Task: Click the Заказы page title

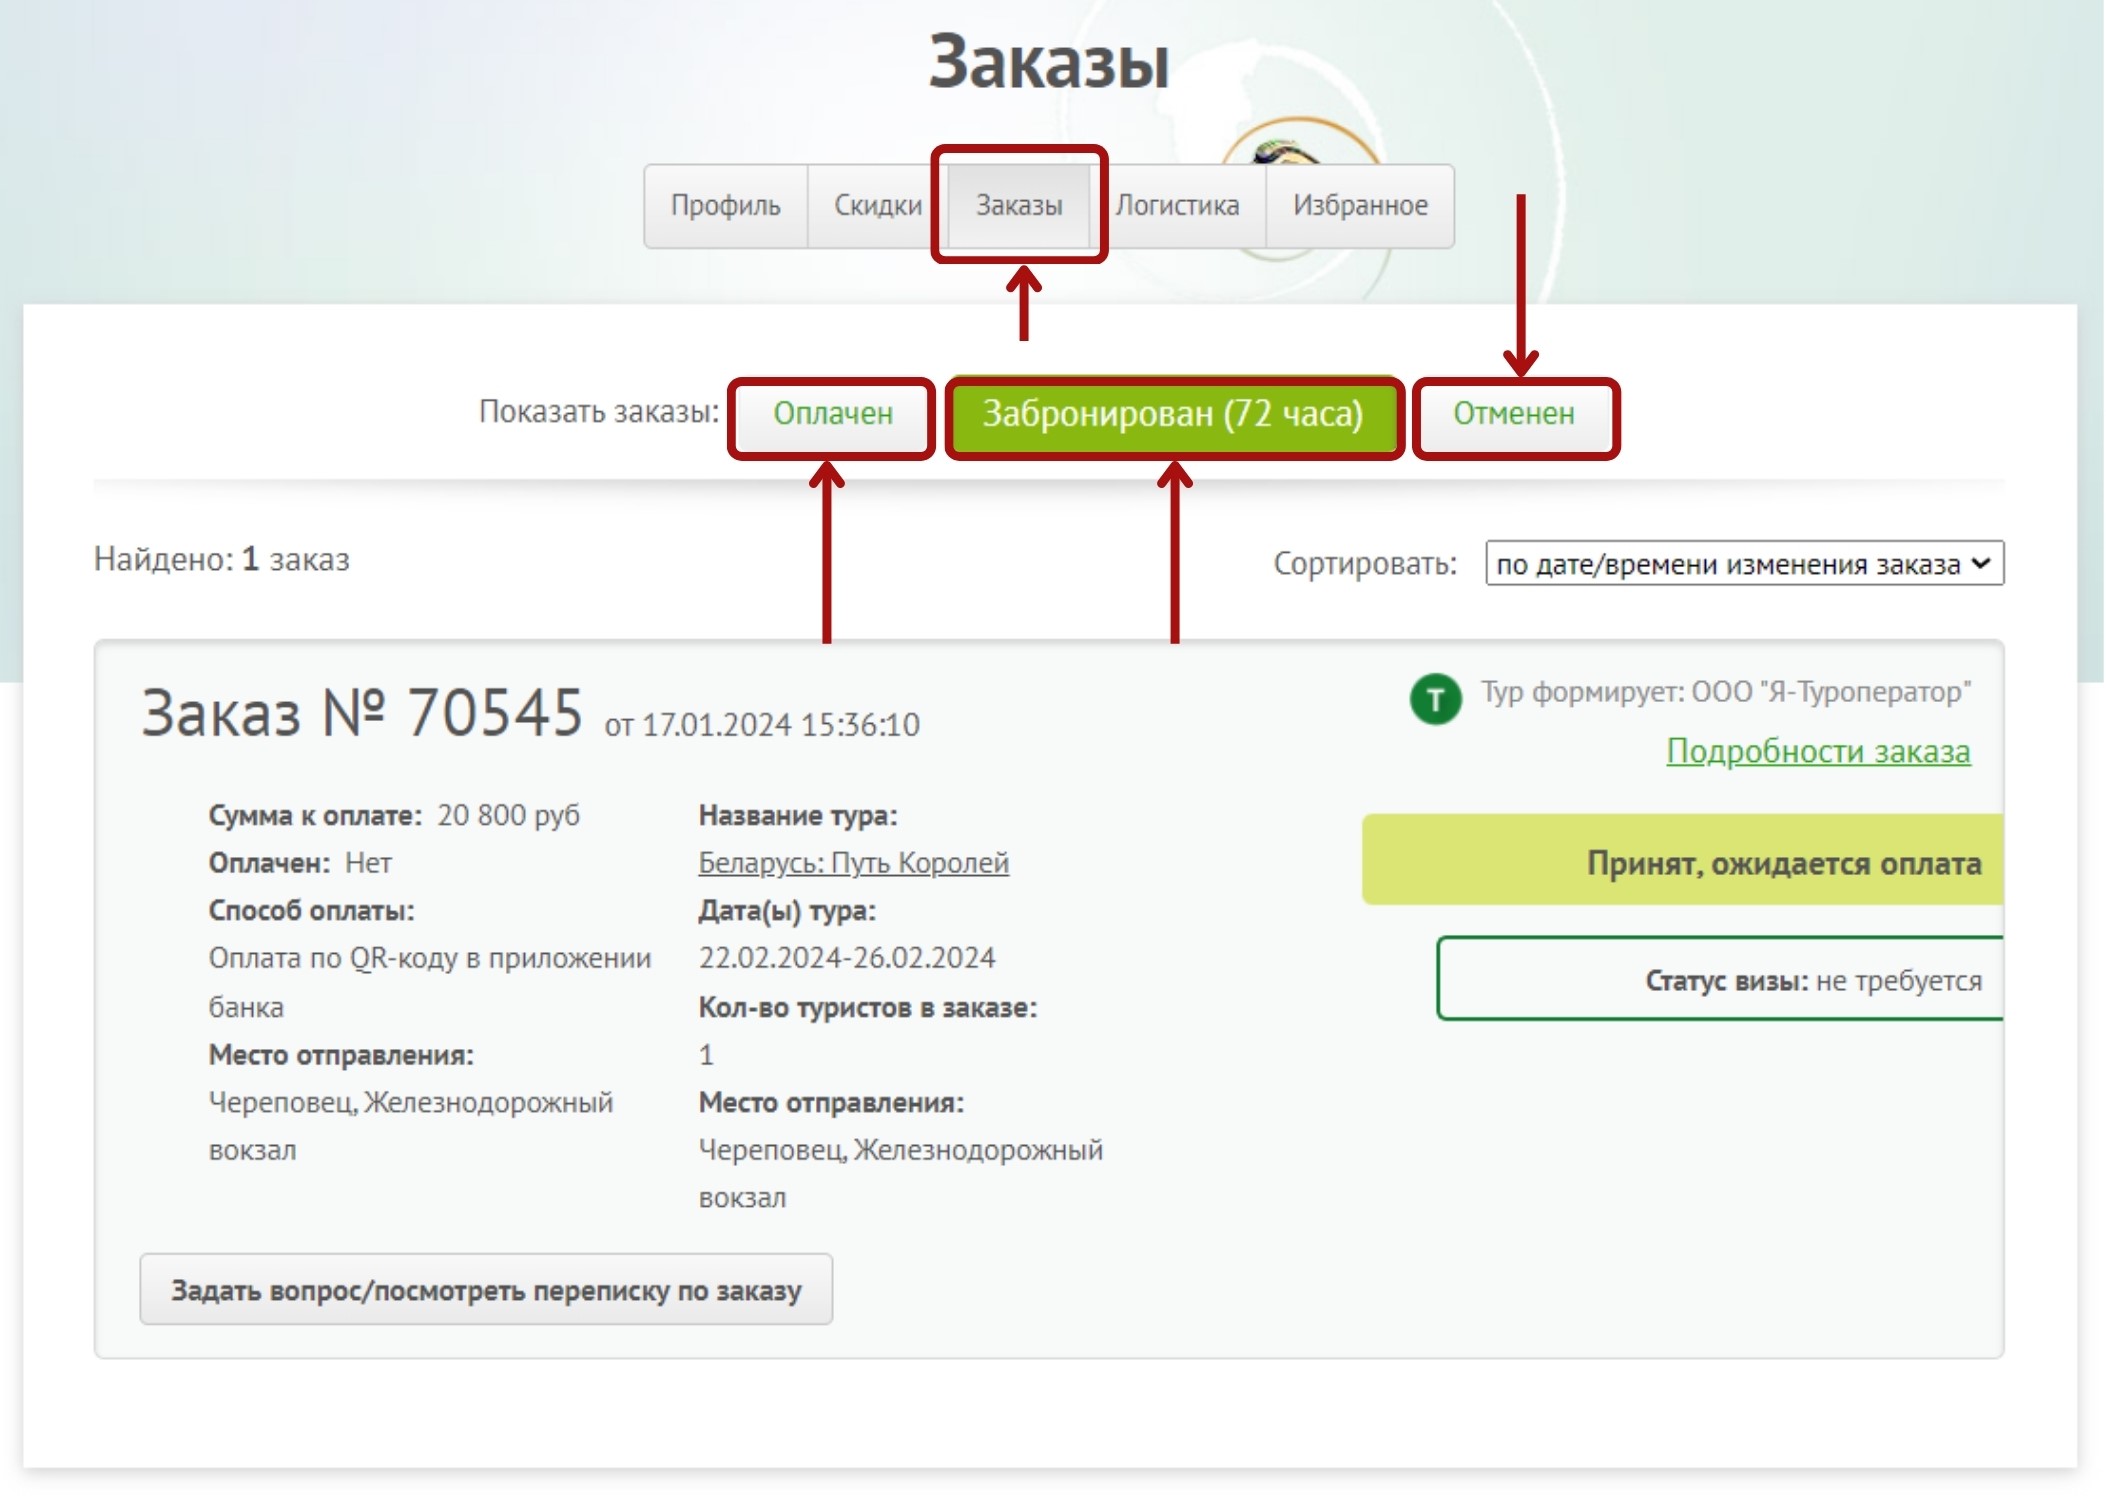Action: (x=1048, y=62)
